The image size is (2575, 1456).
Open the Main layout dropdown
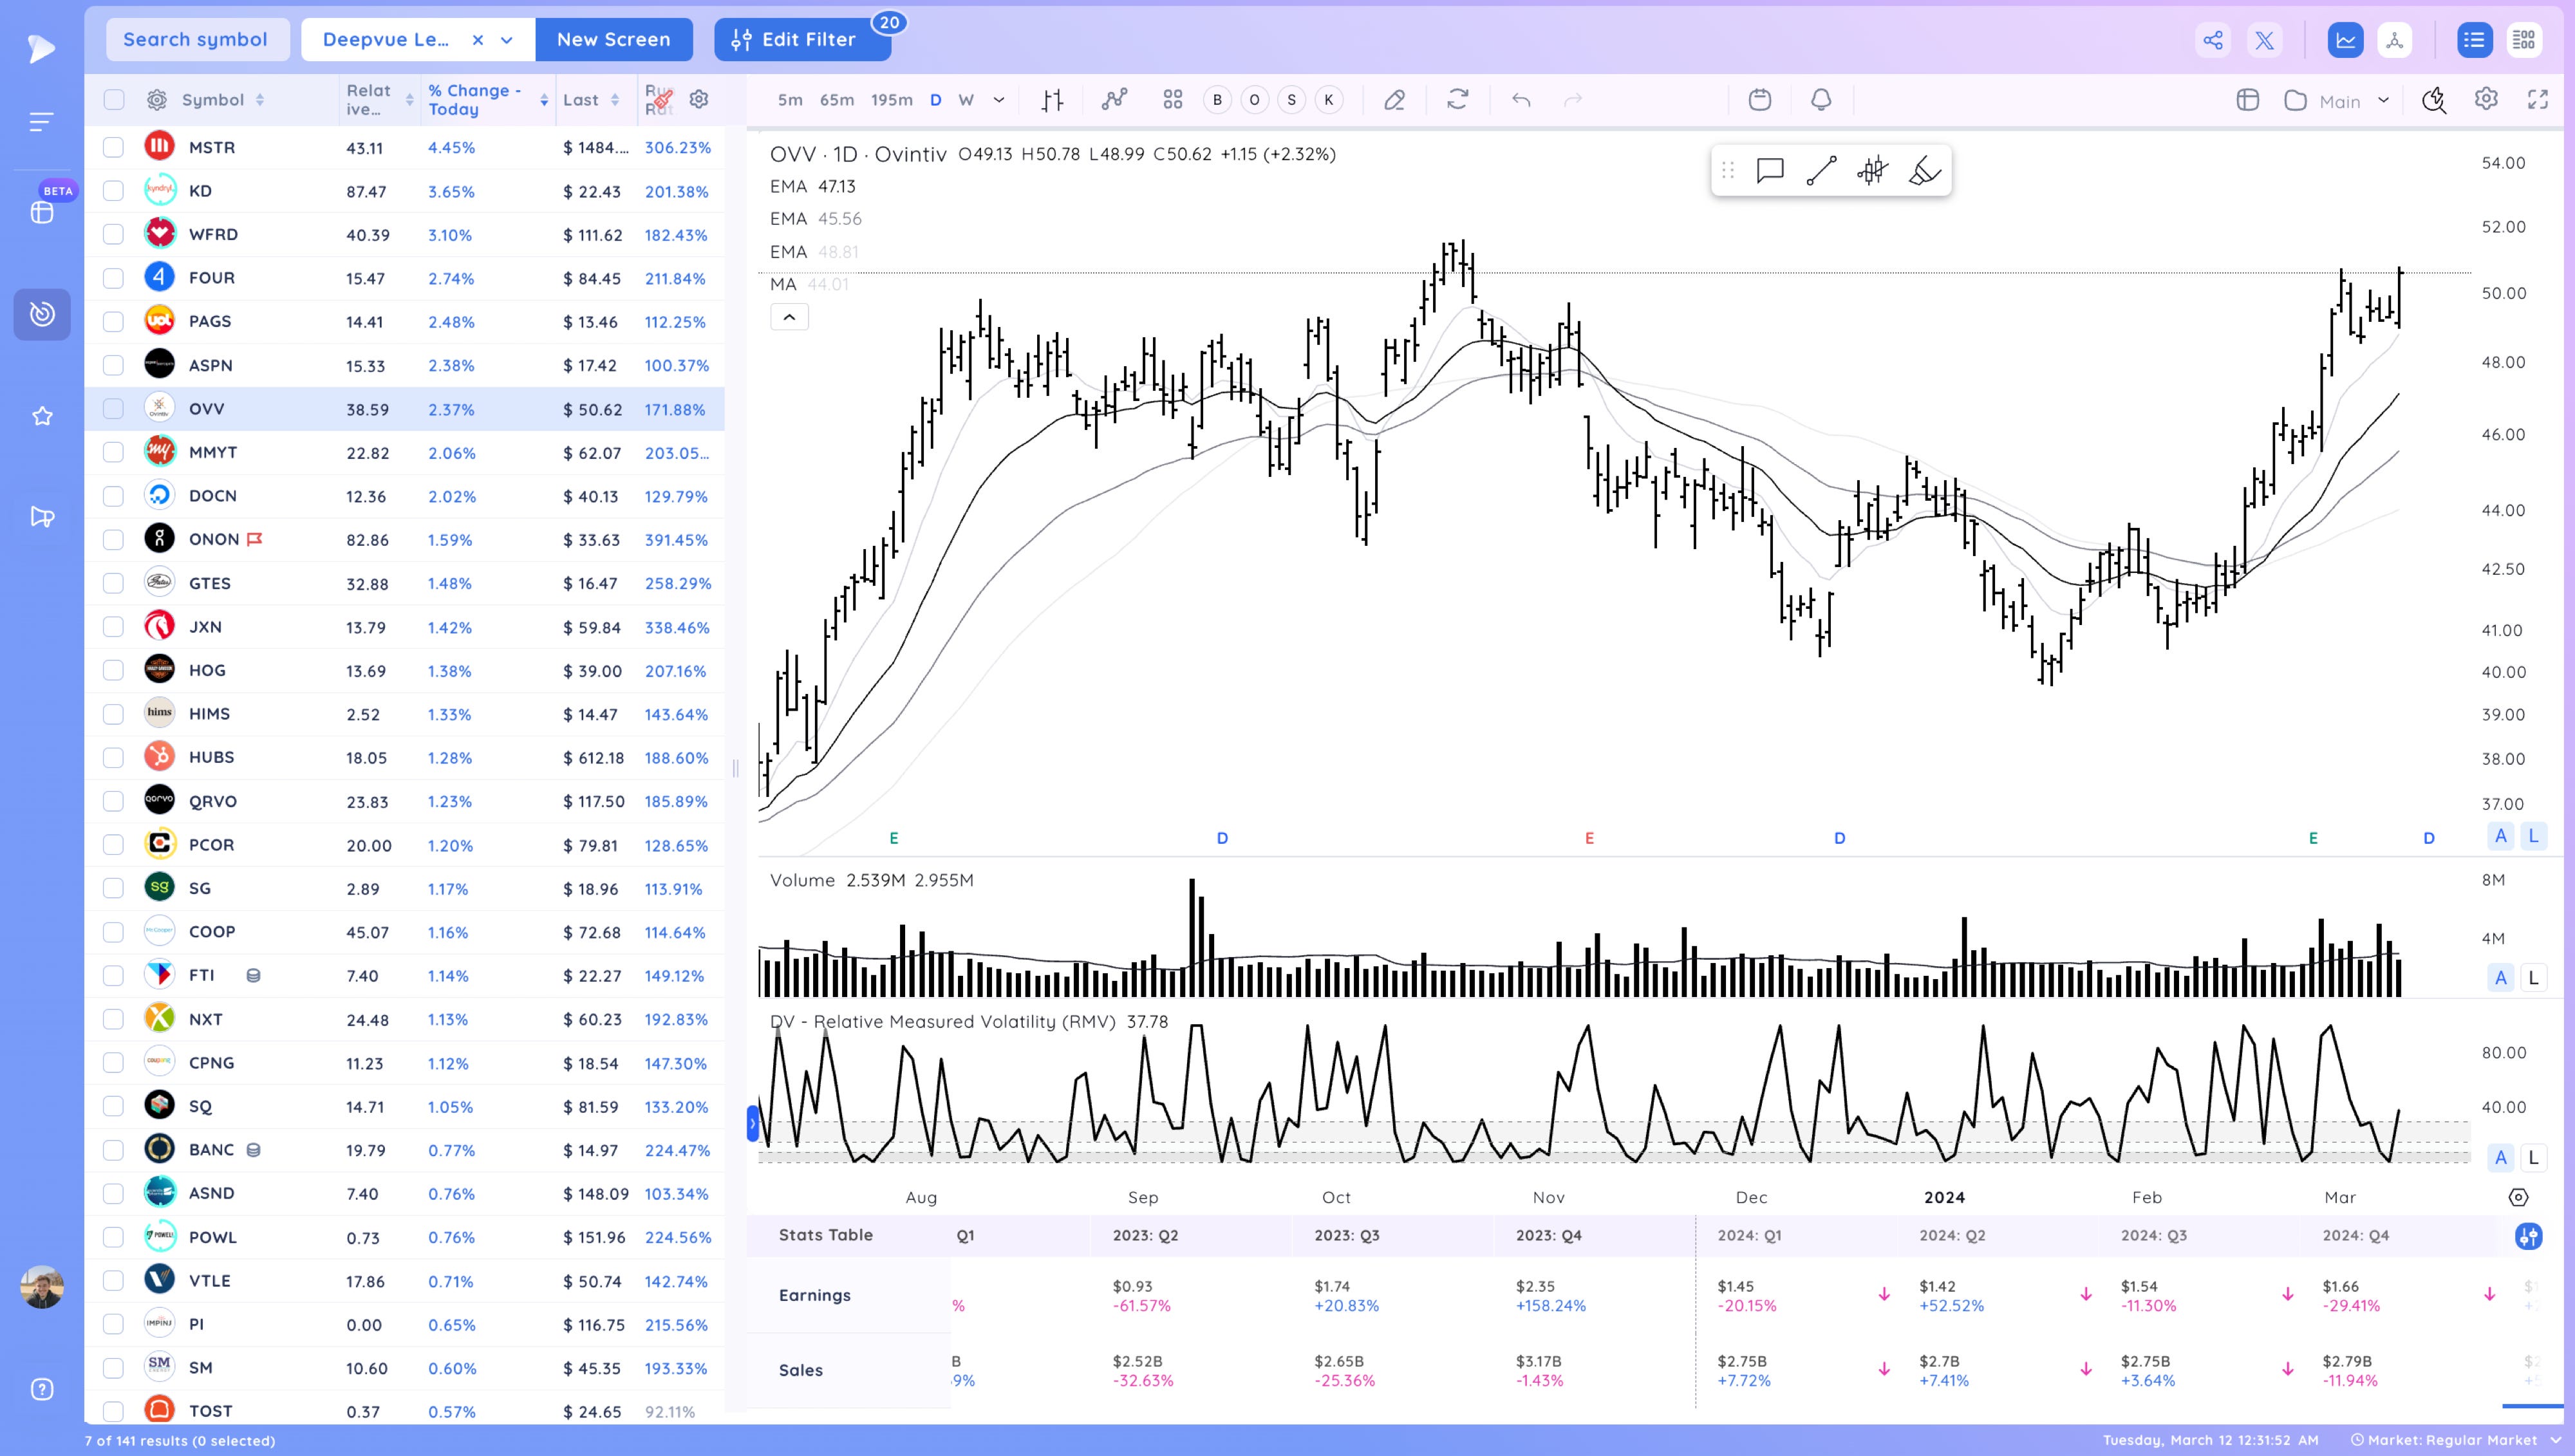click(x=2339, y=101)
